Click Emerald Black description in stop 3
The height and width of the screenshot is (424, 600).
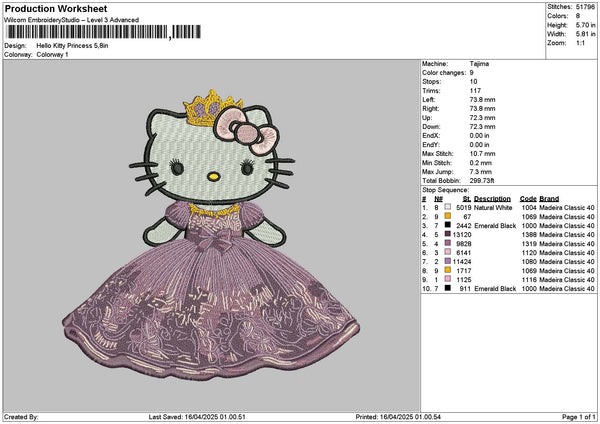495,226
